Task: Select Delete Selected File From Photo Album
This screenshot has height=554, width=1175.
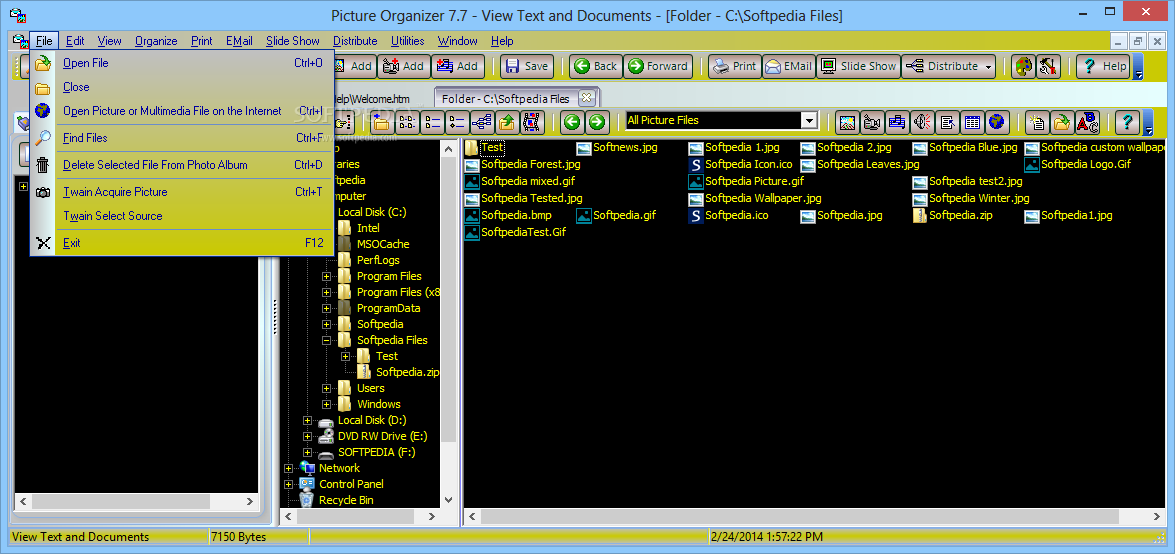Action: 181,165
